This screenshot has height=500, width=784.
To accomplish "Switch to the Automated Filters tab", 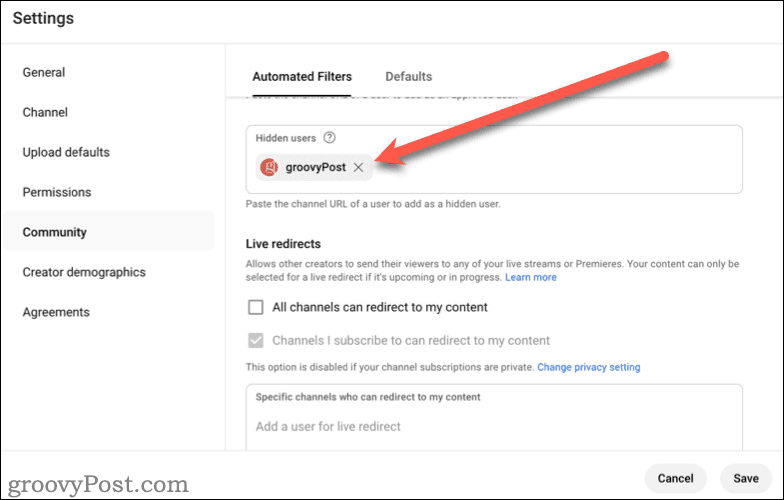I will click(x=302, y=76).
